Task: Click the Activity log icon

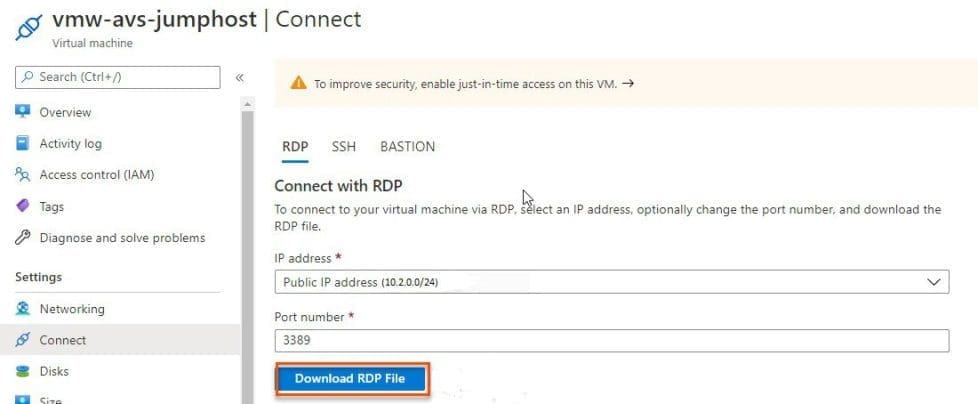Action: click(23, 143)
